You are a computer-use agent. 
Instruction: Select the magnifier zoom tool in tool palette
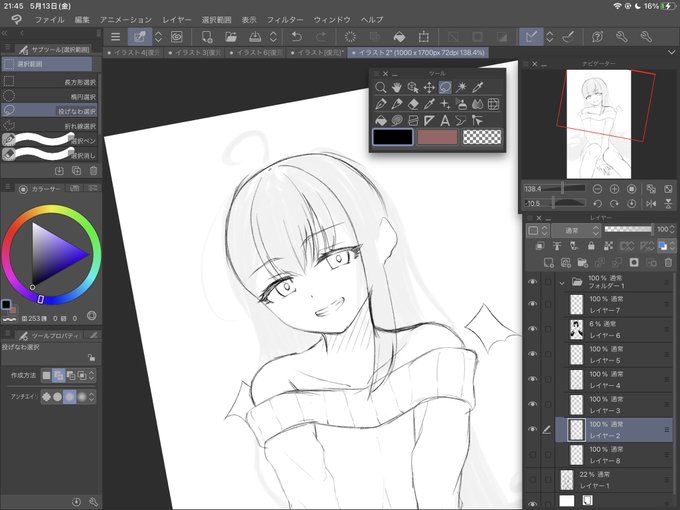tap(380, 87)
